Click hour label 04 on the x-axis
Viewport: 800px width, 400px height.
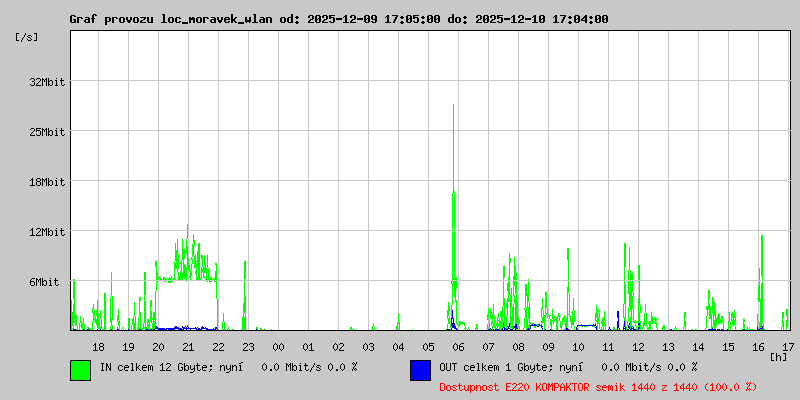[398, 347]
